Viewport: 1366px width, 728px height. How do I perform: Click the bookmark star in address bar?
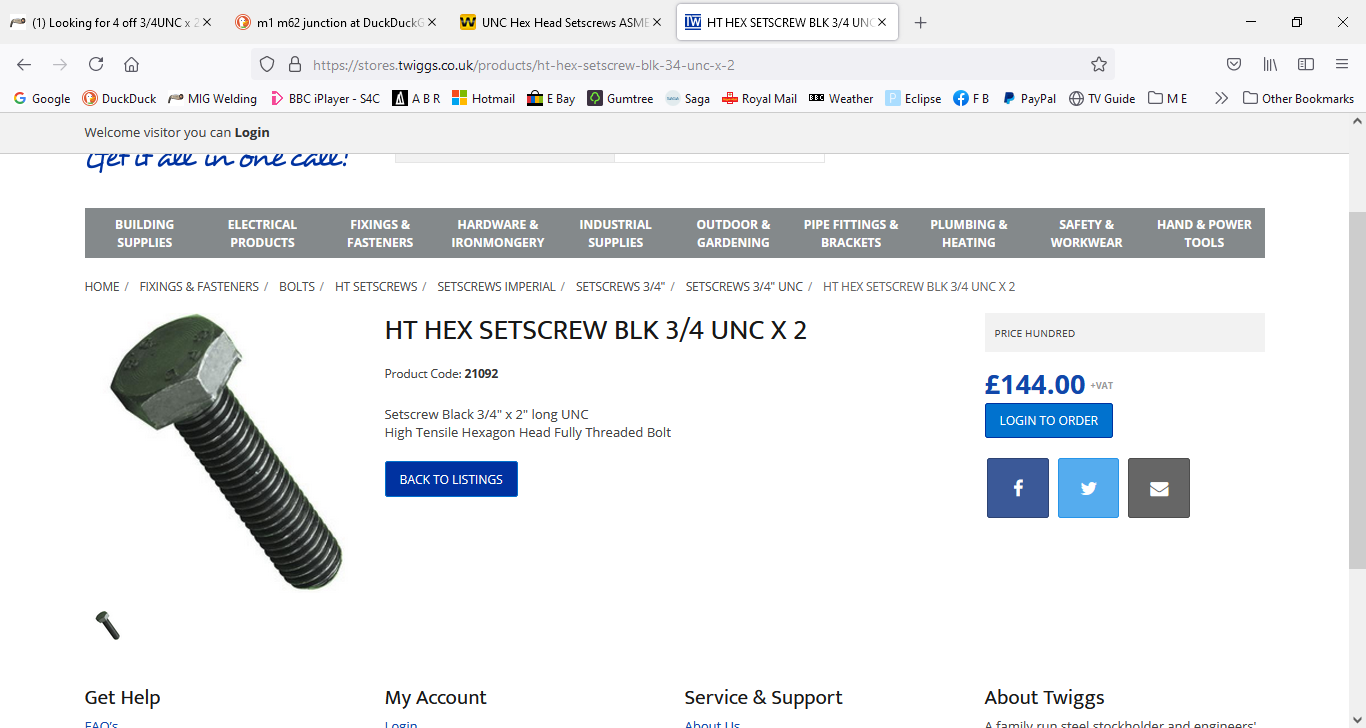pos(1099,65)
